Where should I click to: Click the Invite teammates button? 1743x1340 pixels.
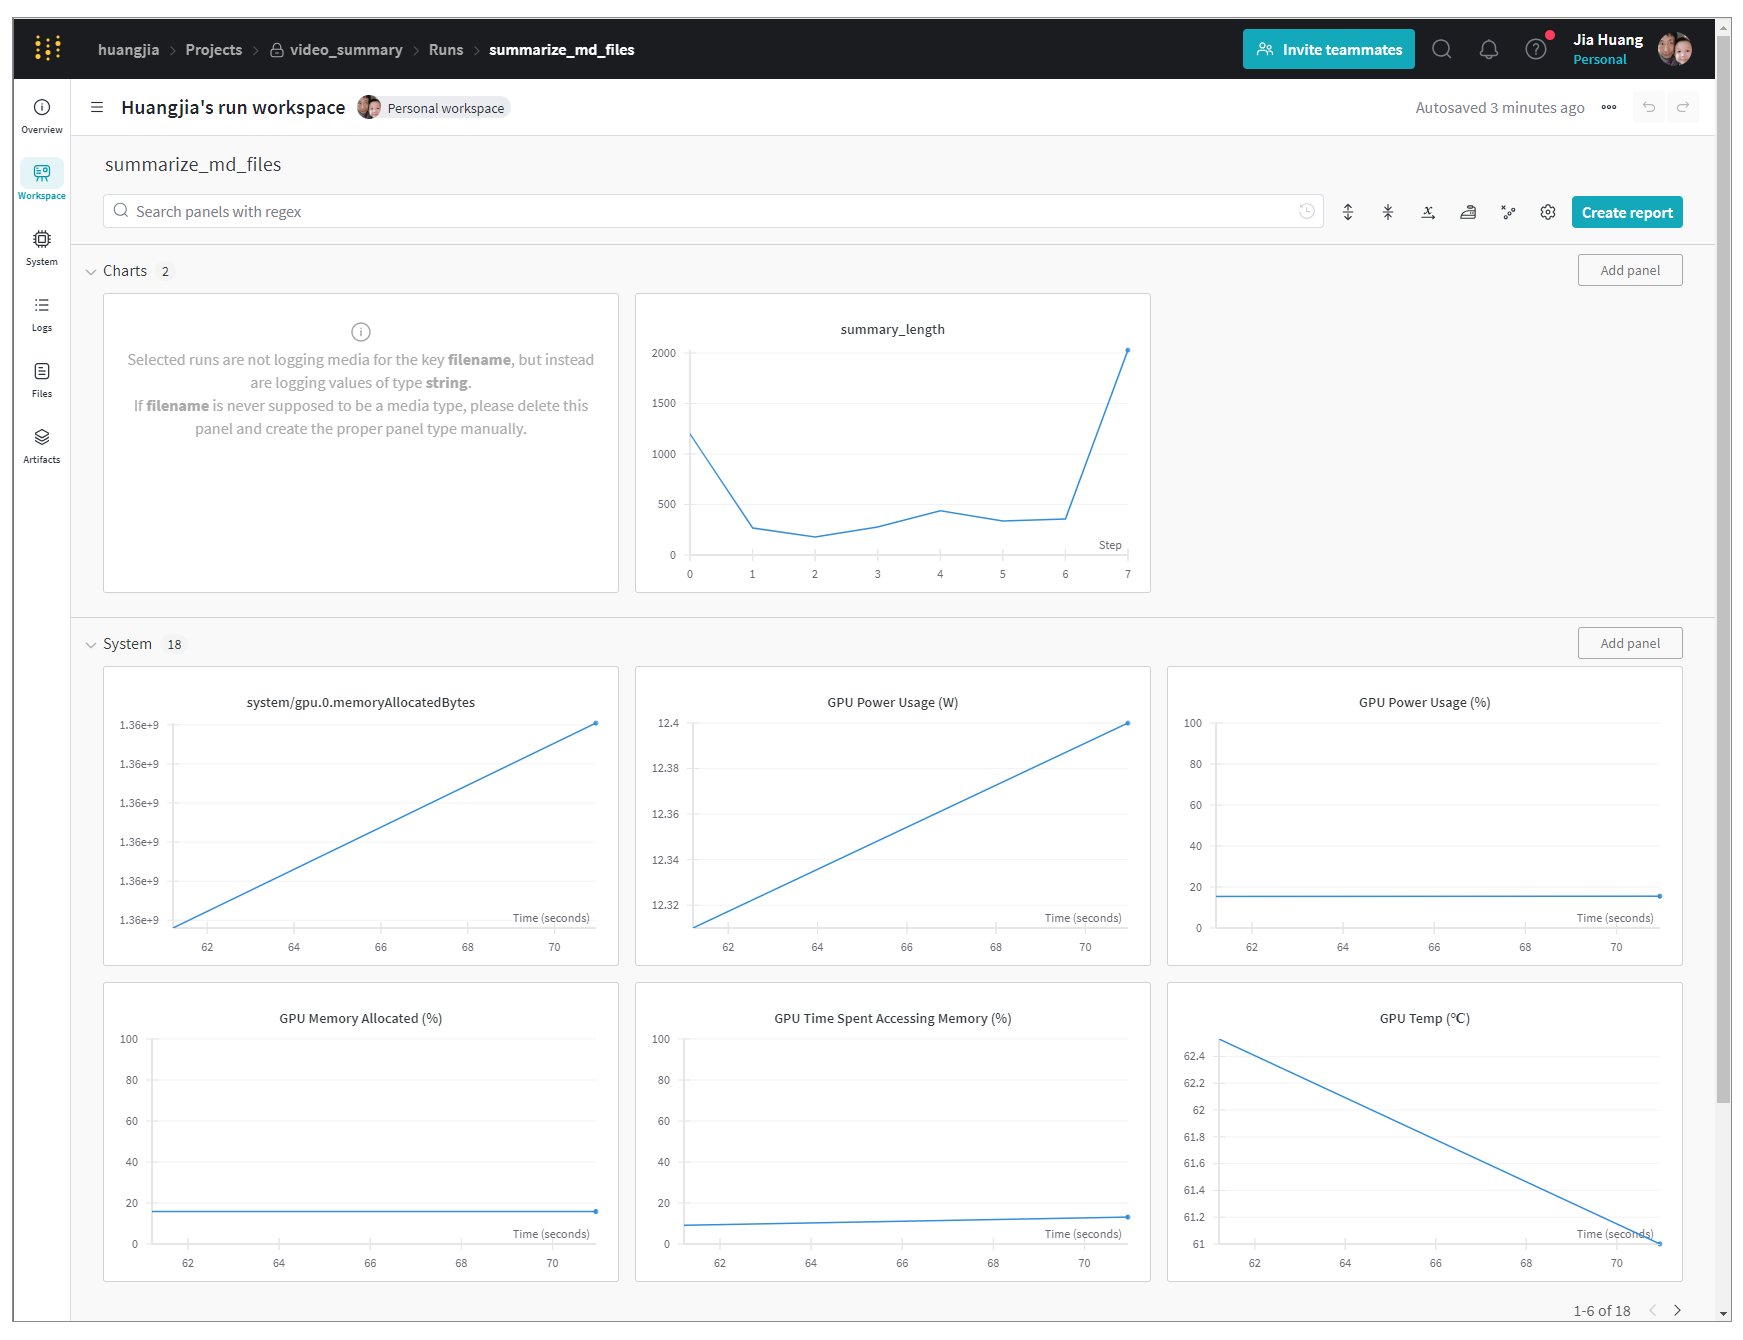pyautogui.click(x=1328, y=50)
